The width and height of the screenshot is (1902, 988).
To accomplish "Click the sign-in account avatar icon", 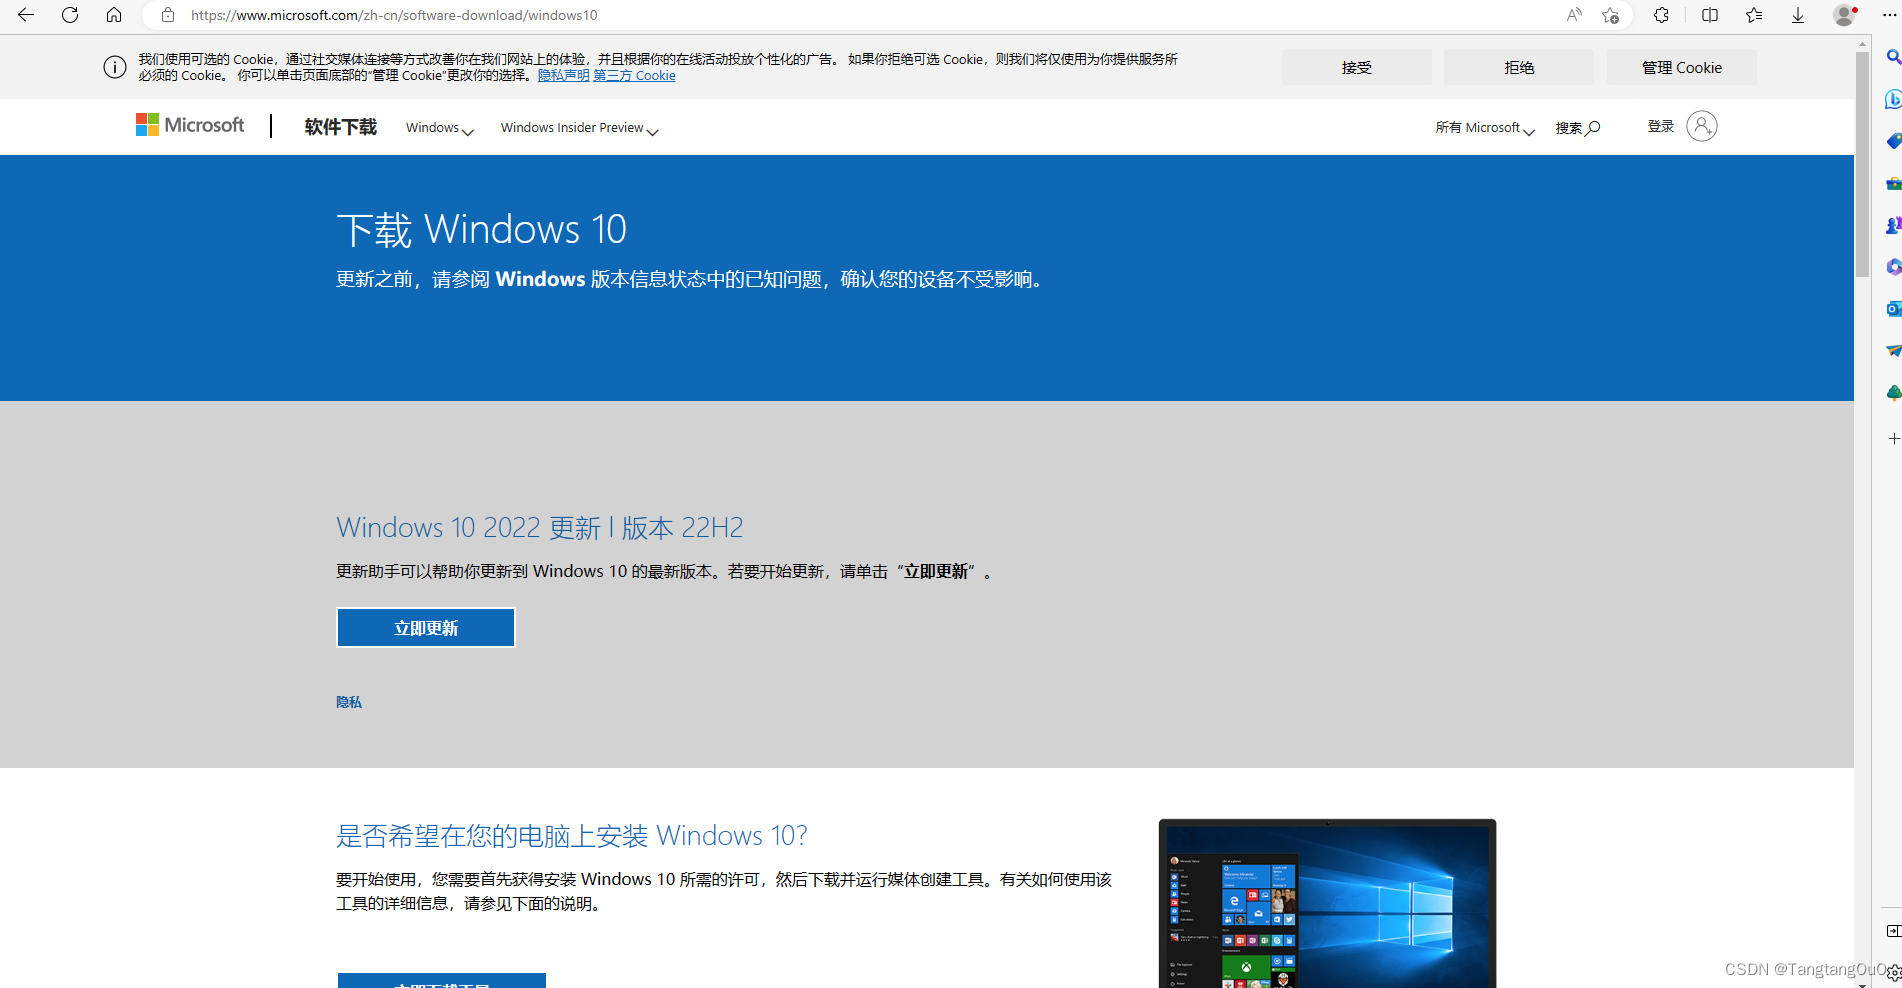I will click(1702, 126).
